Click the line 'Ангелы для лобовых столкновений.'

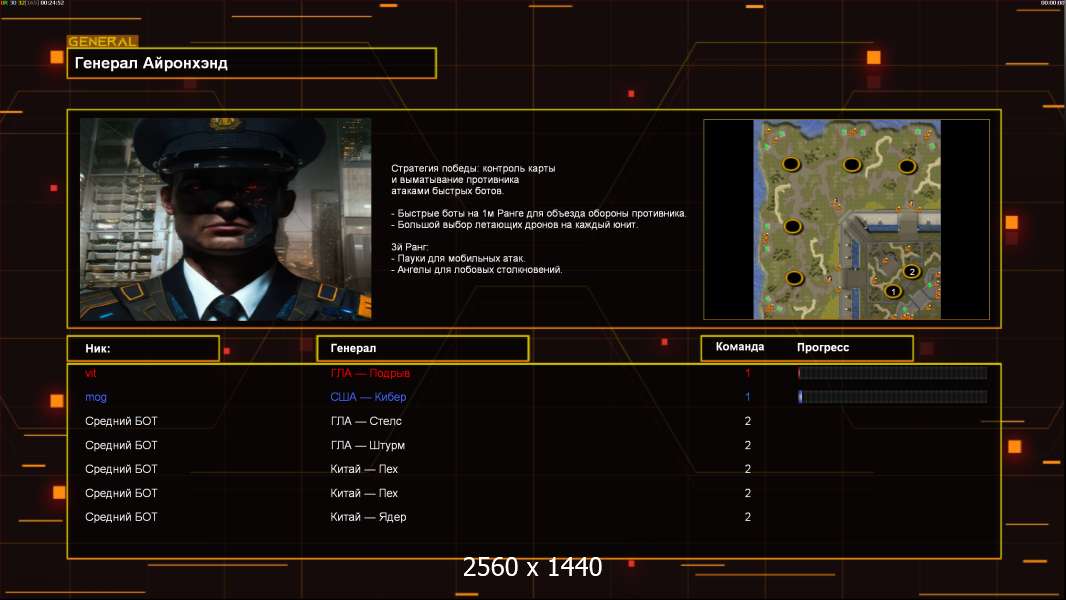tap(477, 270)
